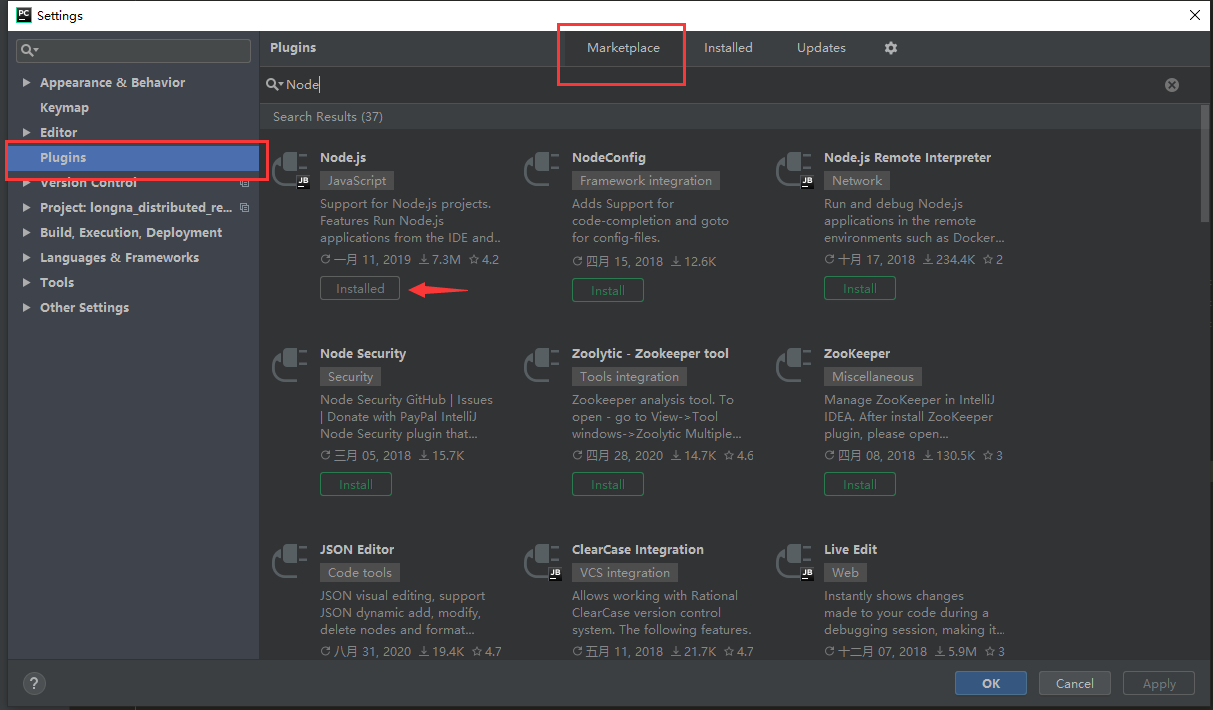1213x710 pixels.
Task: Switch to the Updates tab
Action: tap(821, 48)
